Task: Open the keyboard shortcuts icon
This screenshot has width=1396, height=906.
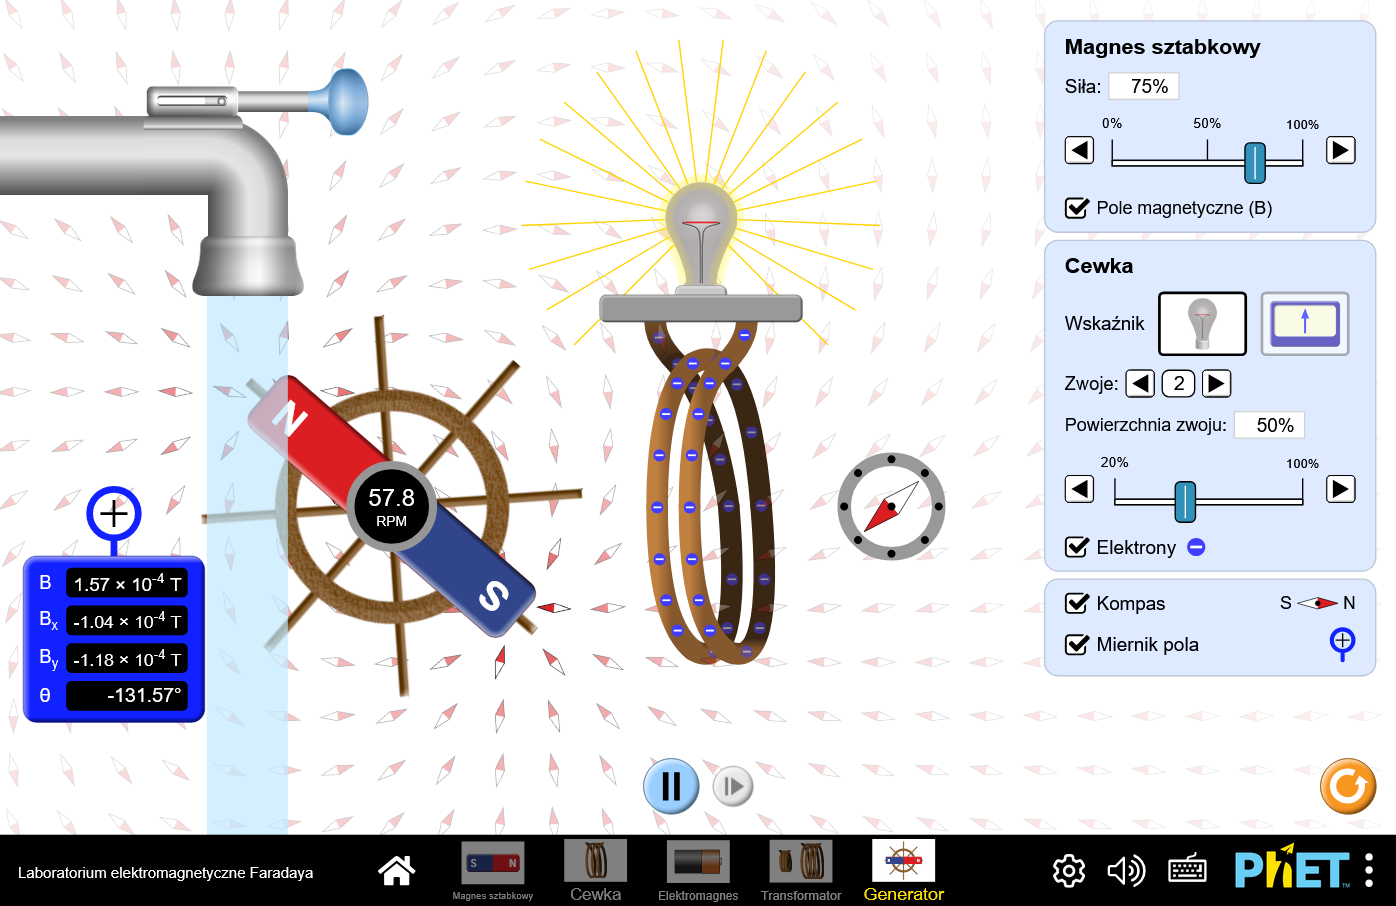Action: coord(1187,871)
